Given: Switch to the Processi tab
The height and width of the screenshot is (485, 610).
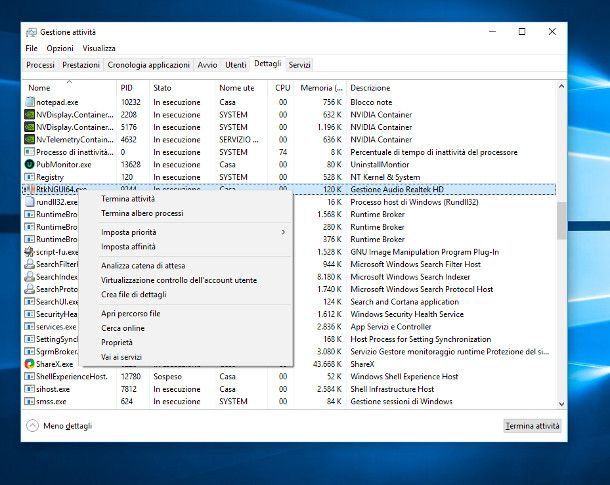Looking at the screenshot, I should (x=40, y=65).
